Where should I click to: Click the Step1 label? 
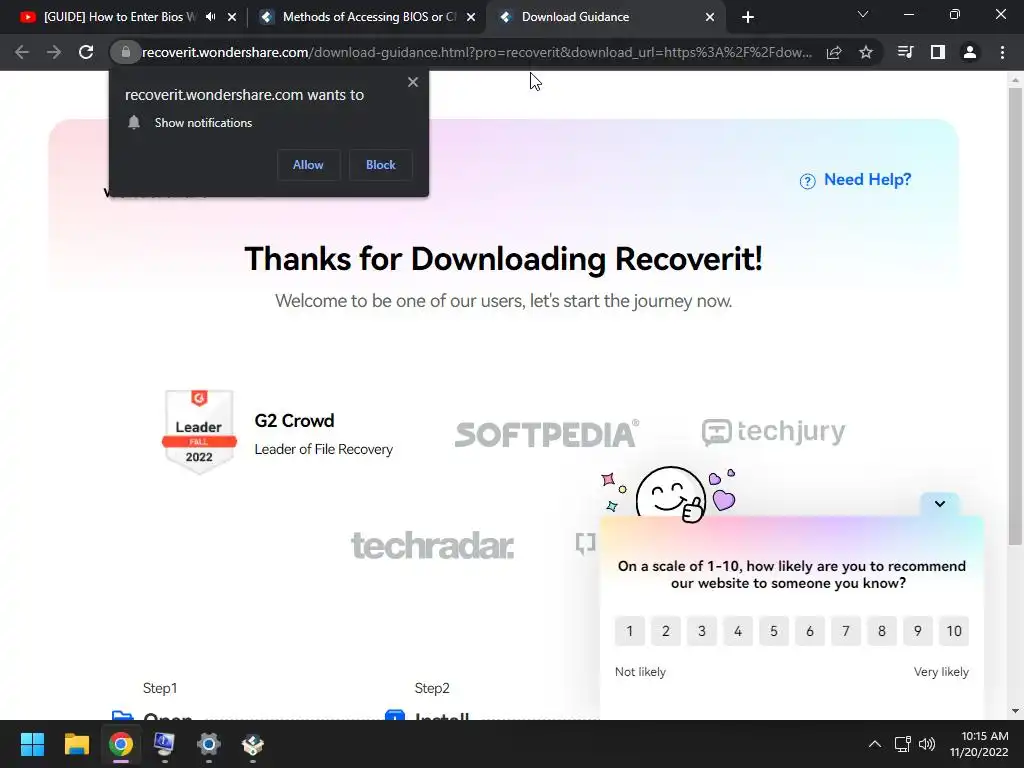[x=160, y=688]
